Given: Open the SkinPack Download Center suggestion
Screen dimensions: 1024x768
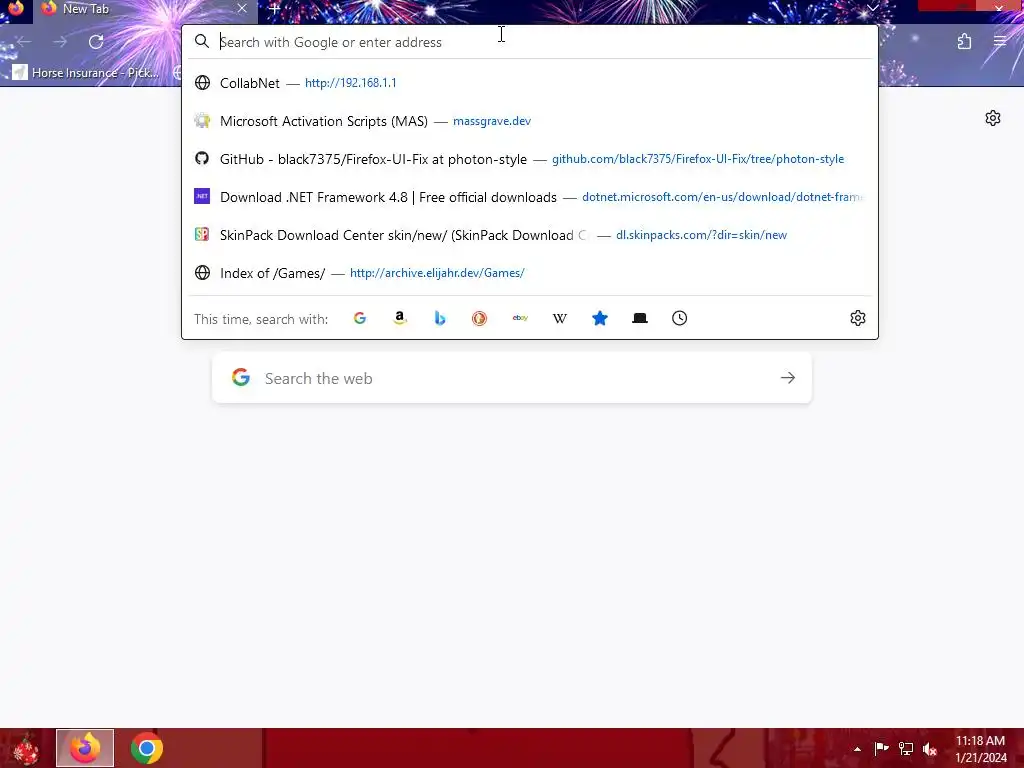Looking at the screenshot, I should (x=530, y=235).
